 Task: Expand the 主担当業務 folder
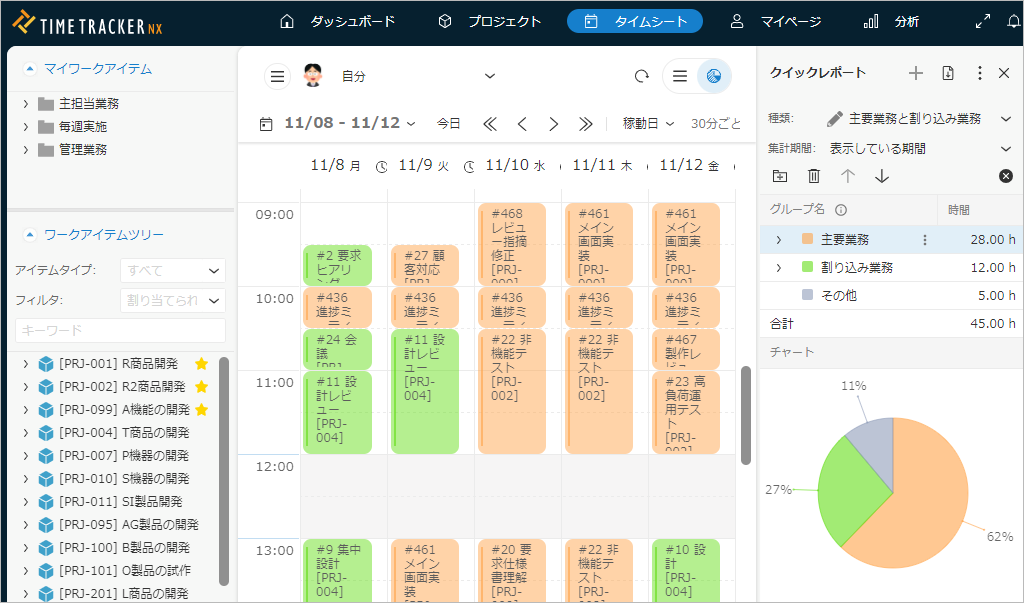26,103
